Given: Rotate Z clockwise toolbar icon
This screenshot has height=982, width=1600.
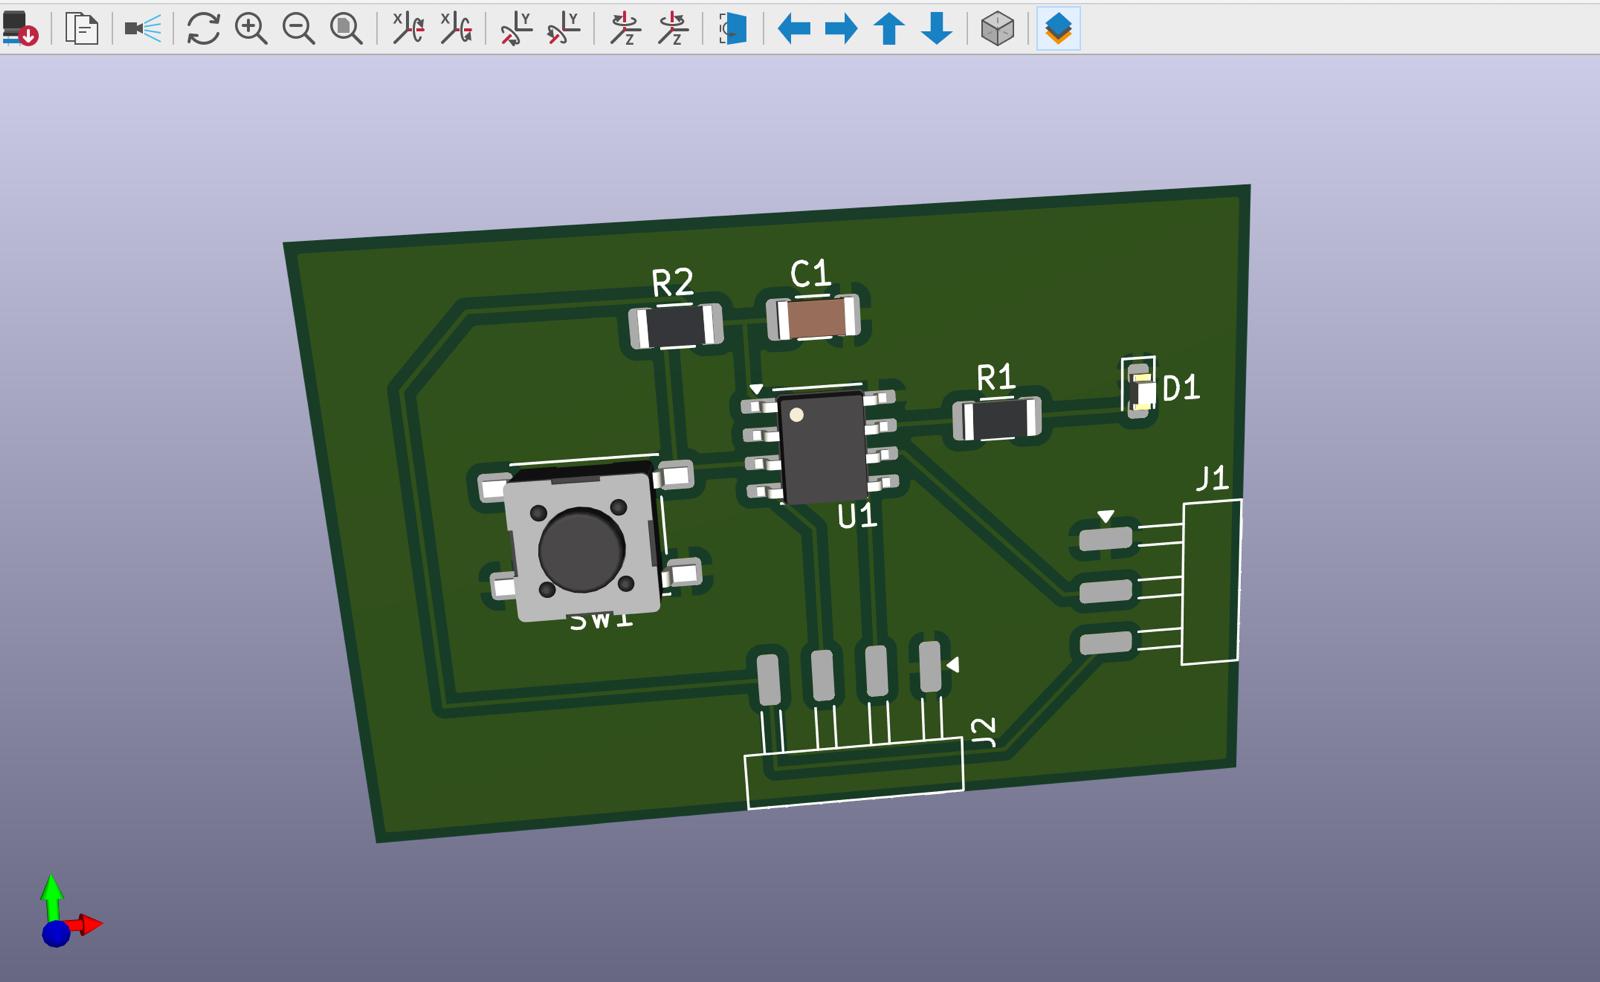Looking at the screenshot, I should 625,28.
